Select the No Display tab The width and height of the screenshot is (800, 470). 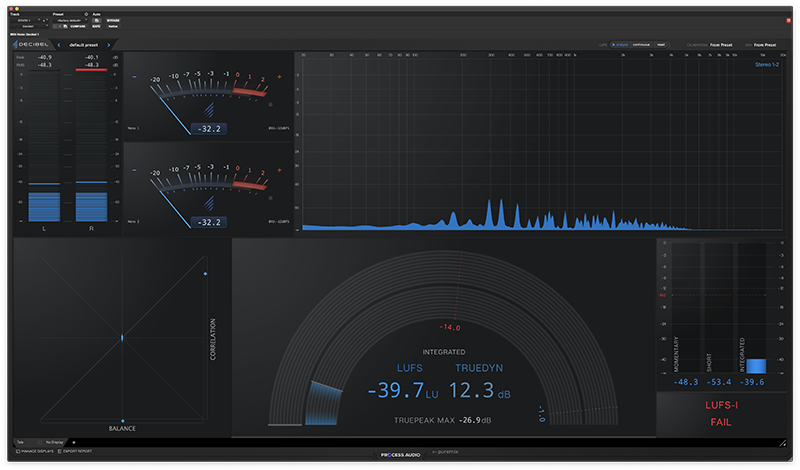pyautogui.click(x=53, y=441)
